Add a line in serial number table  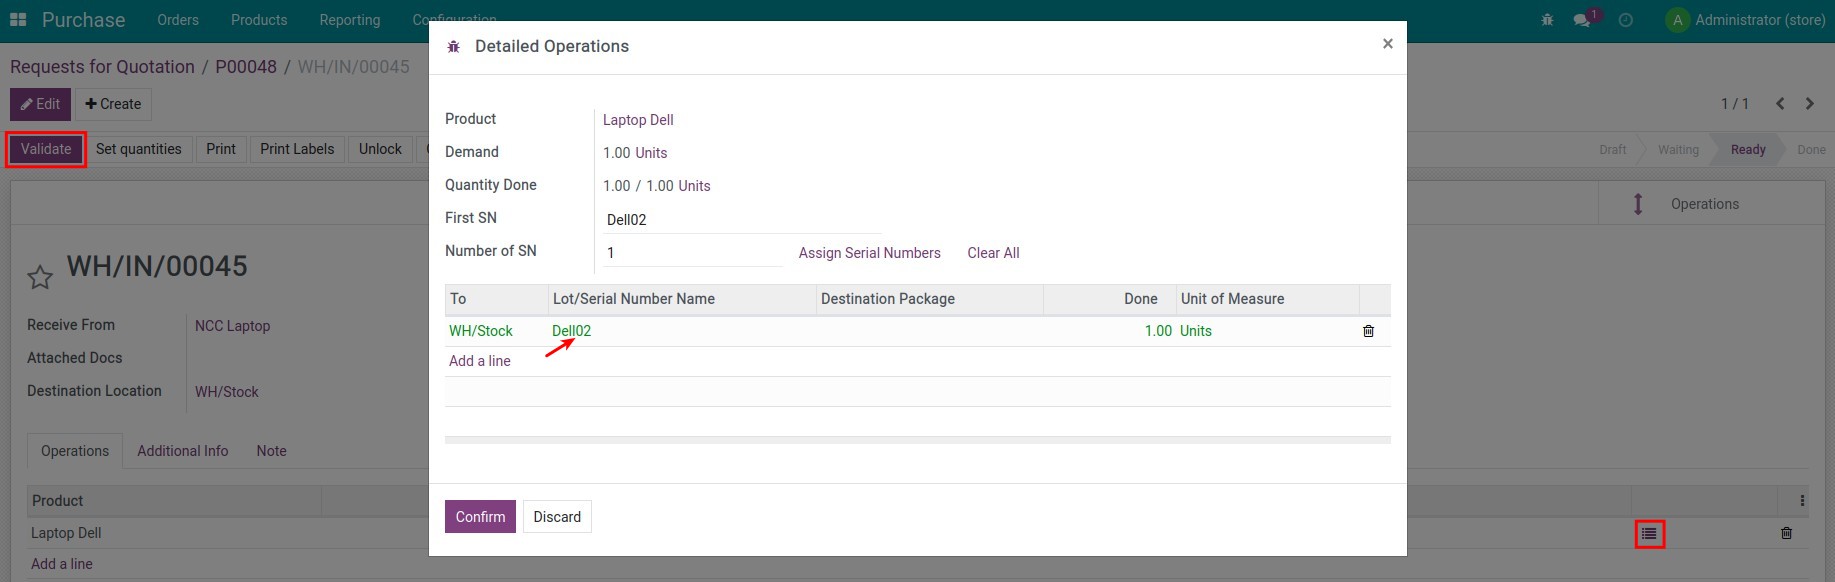coord(480,361)
